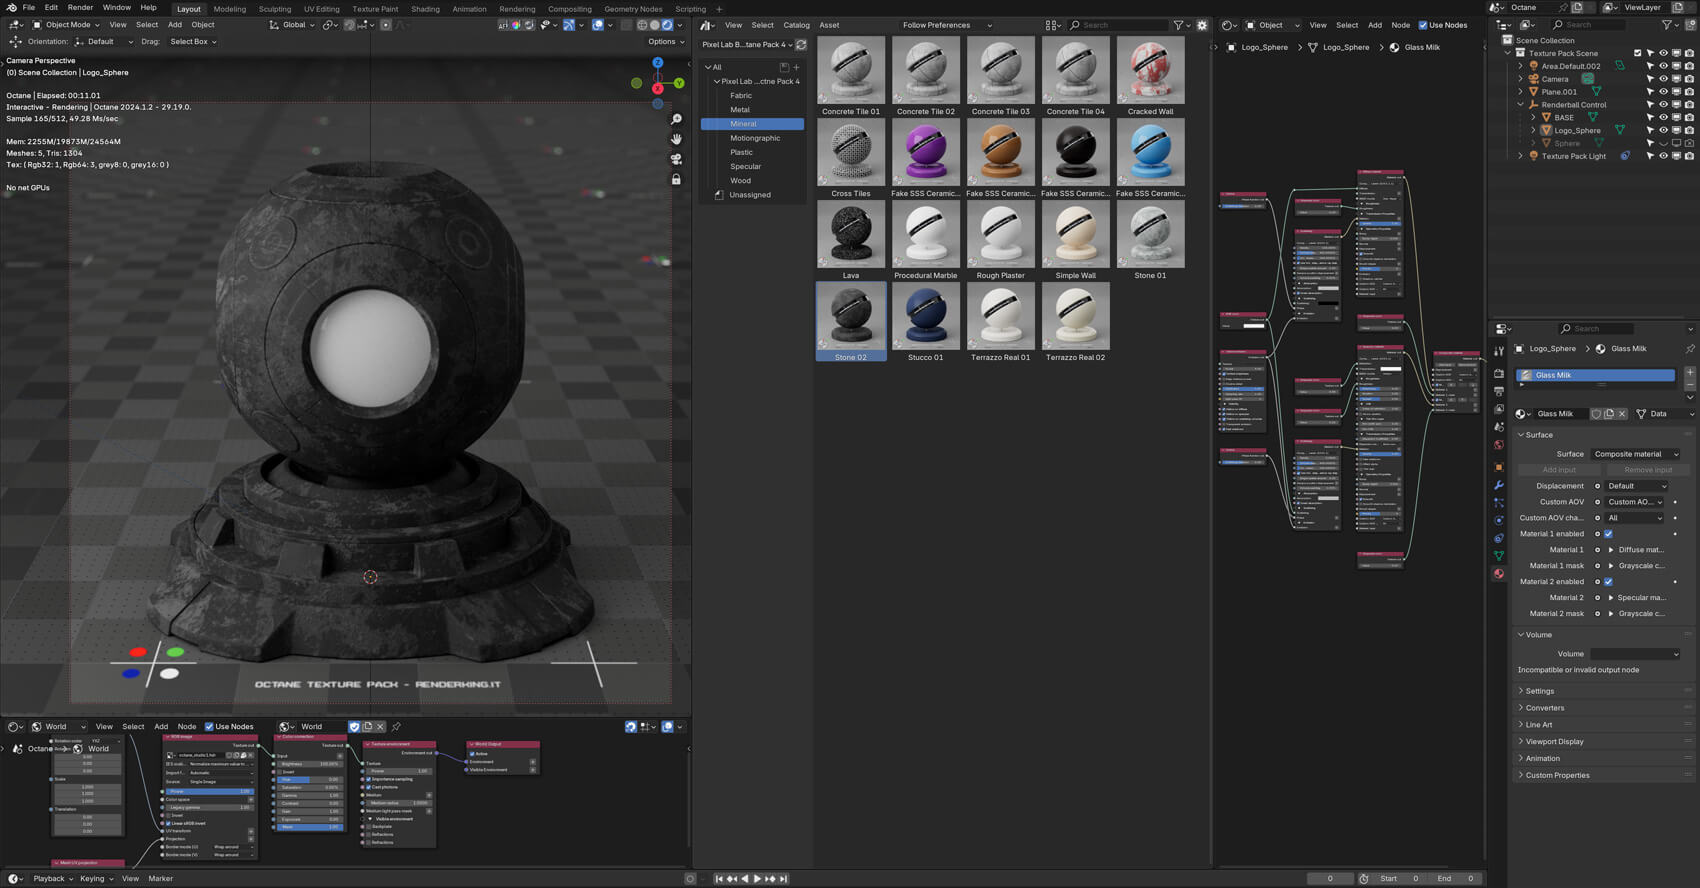
Task: Open the Select Box drag dropdown
Action: 192,42
